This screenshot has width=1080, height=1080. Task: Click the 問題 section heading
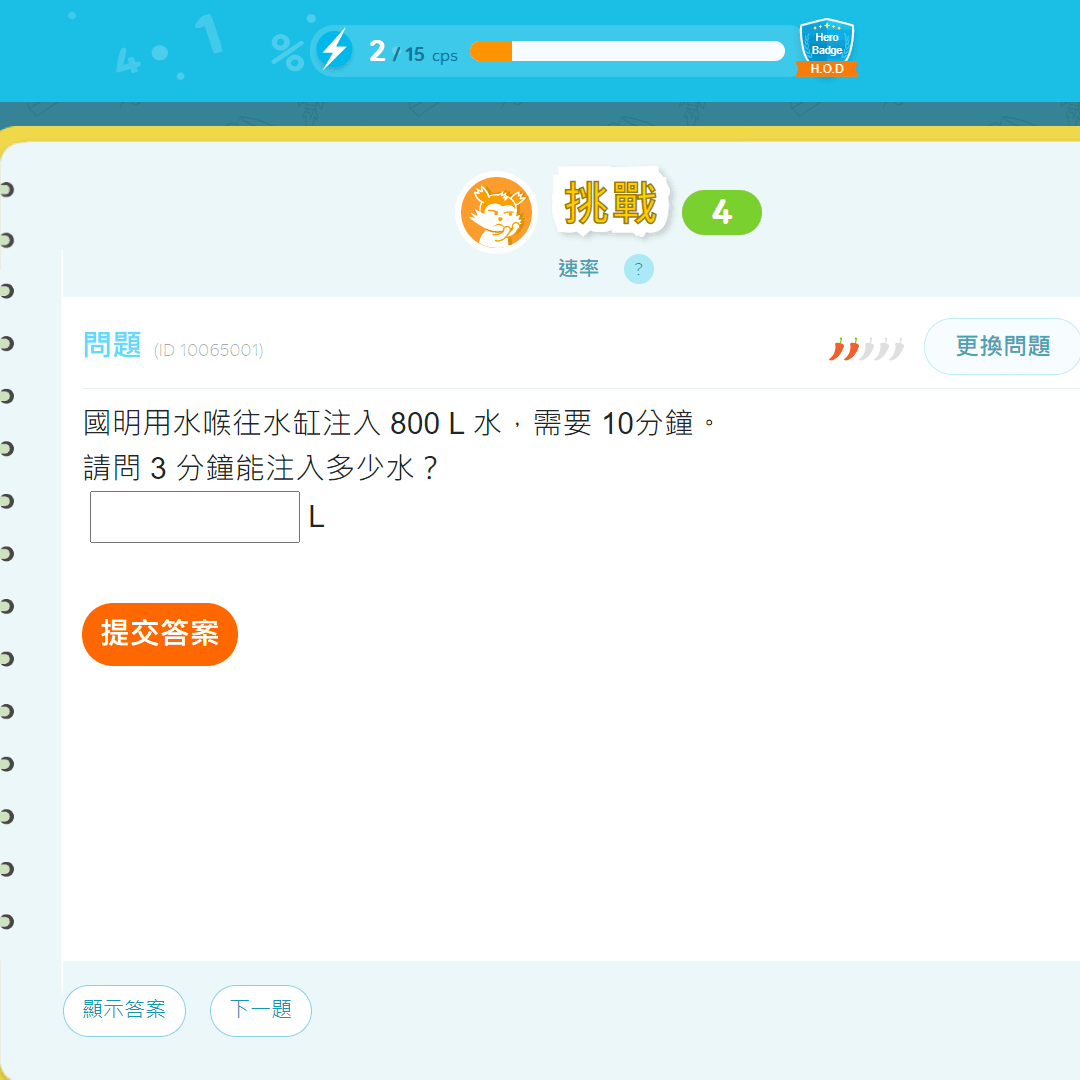[x=112, y=346]
